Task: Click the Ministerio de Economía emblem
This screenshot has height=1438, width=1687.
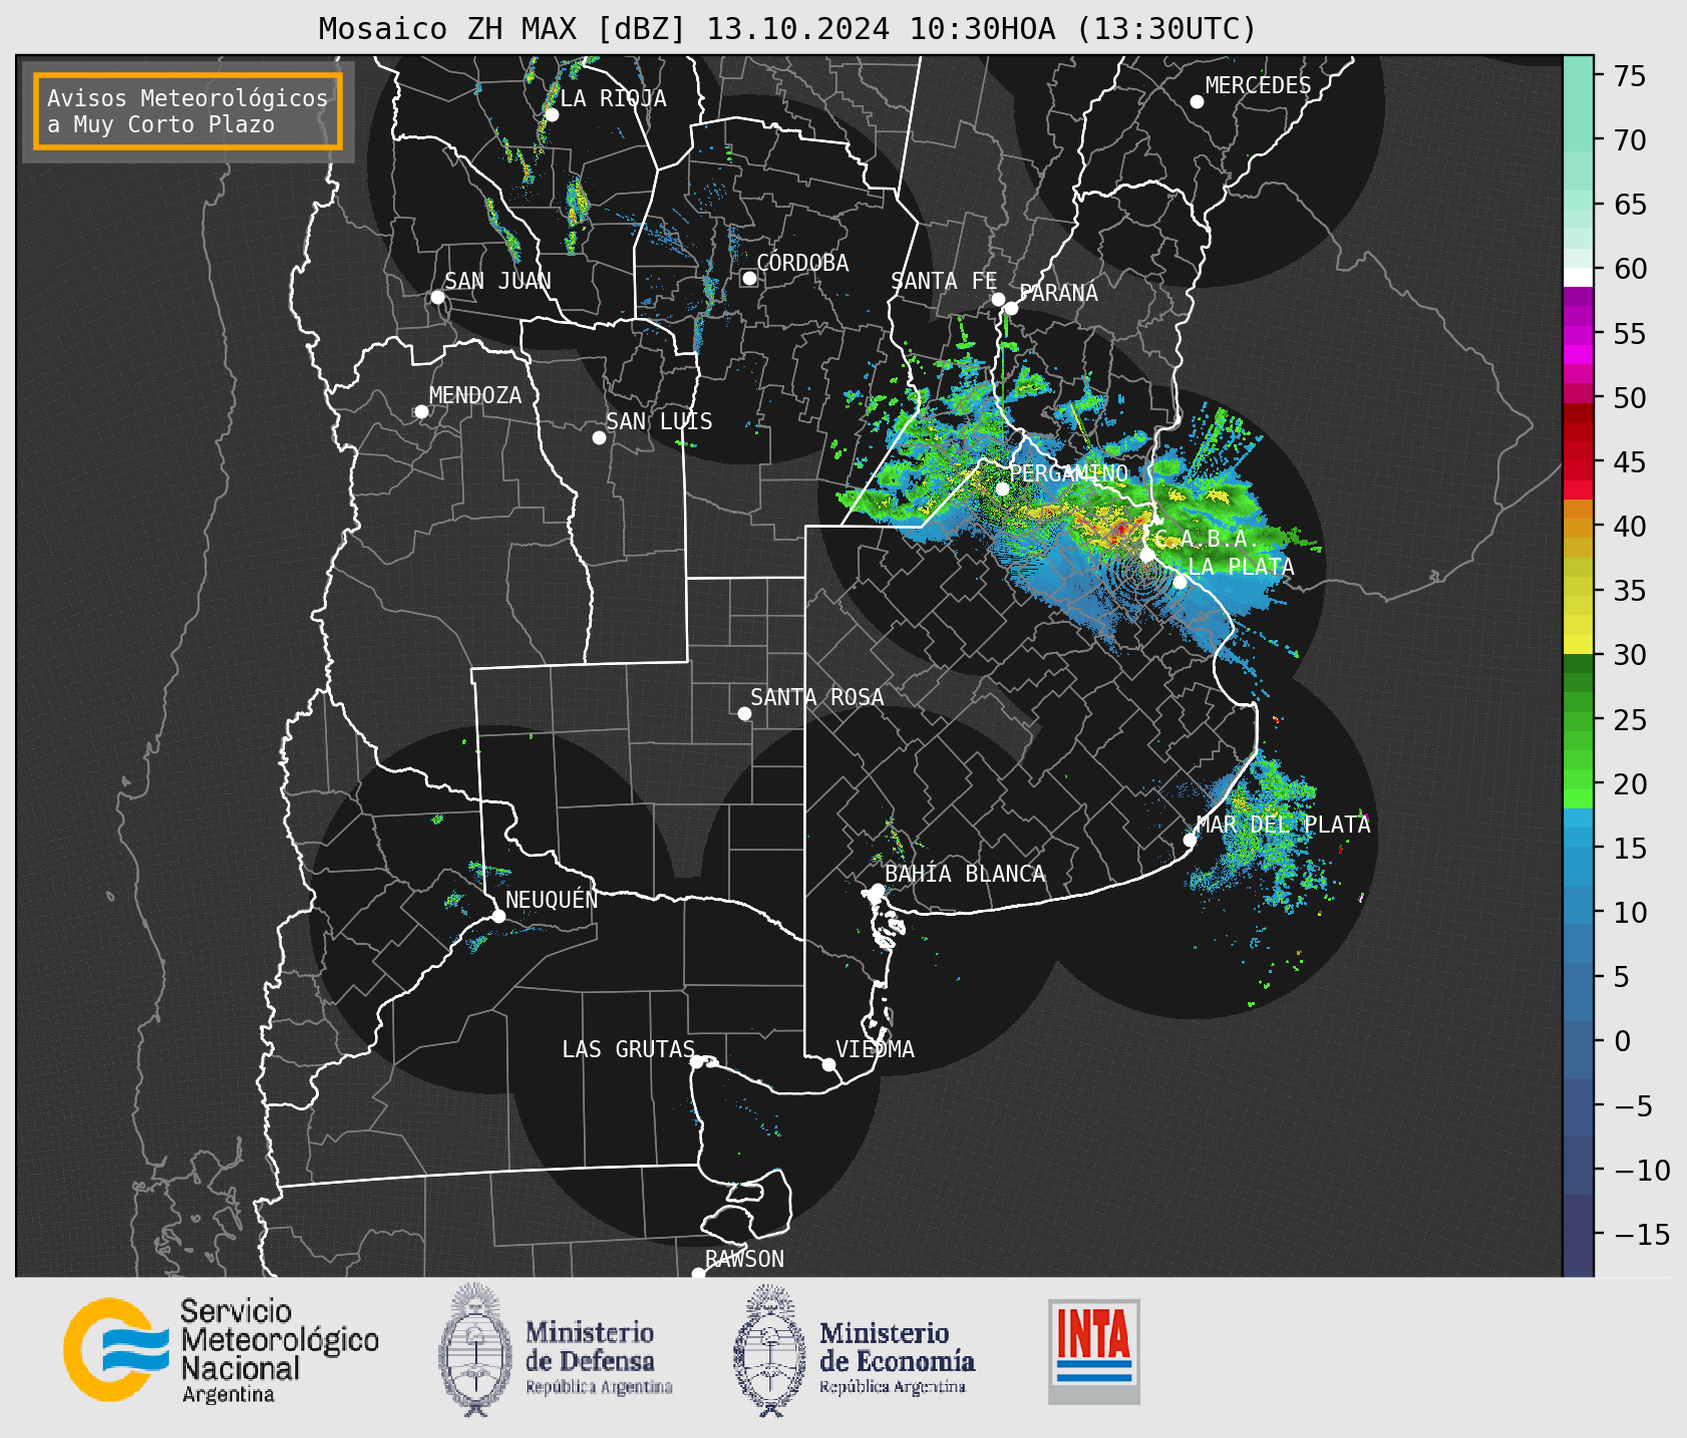Action: (x=770, y=1349)
